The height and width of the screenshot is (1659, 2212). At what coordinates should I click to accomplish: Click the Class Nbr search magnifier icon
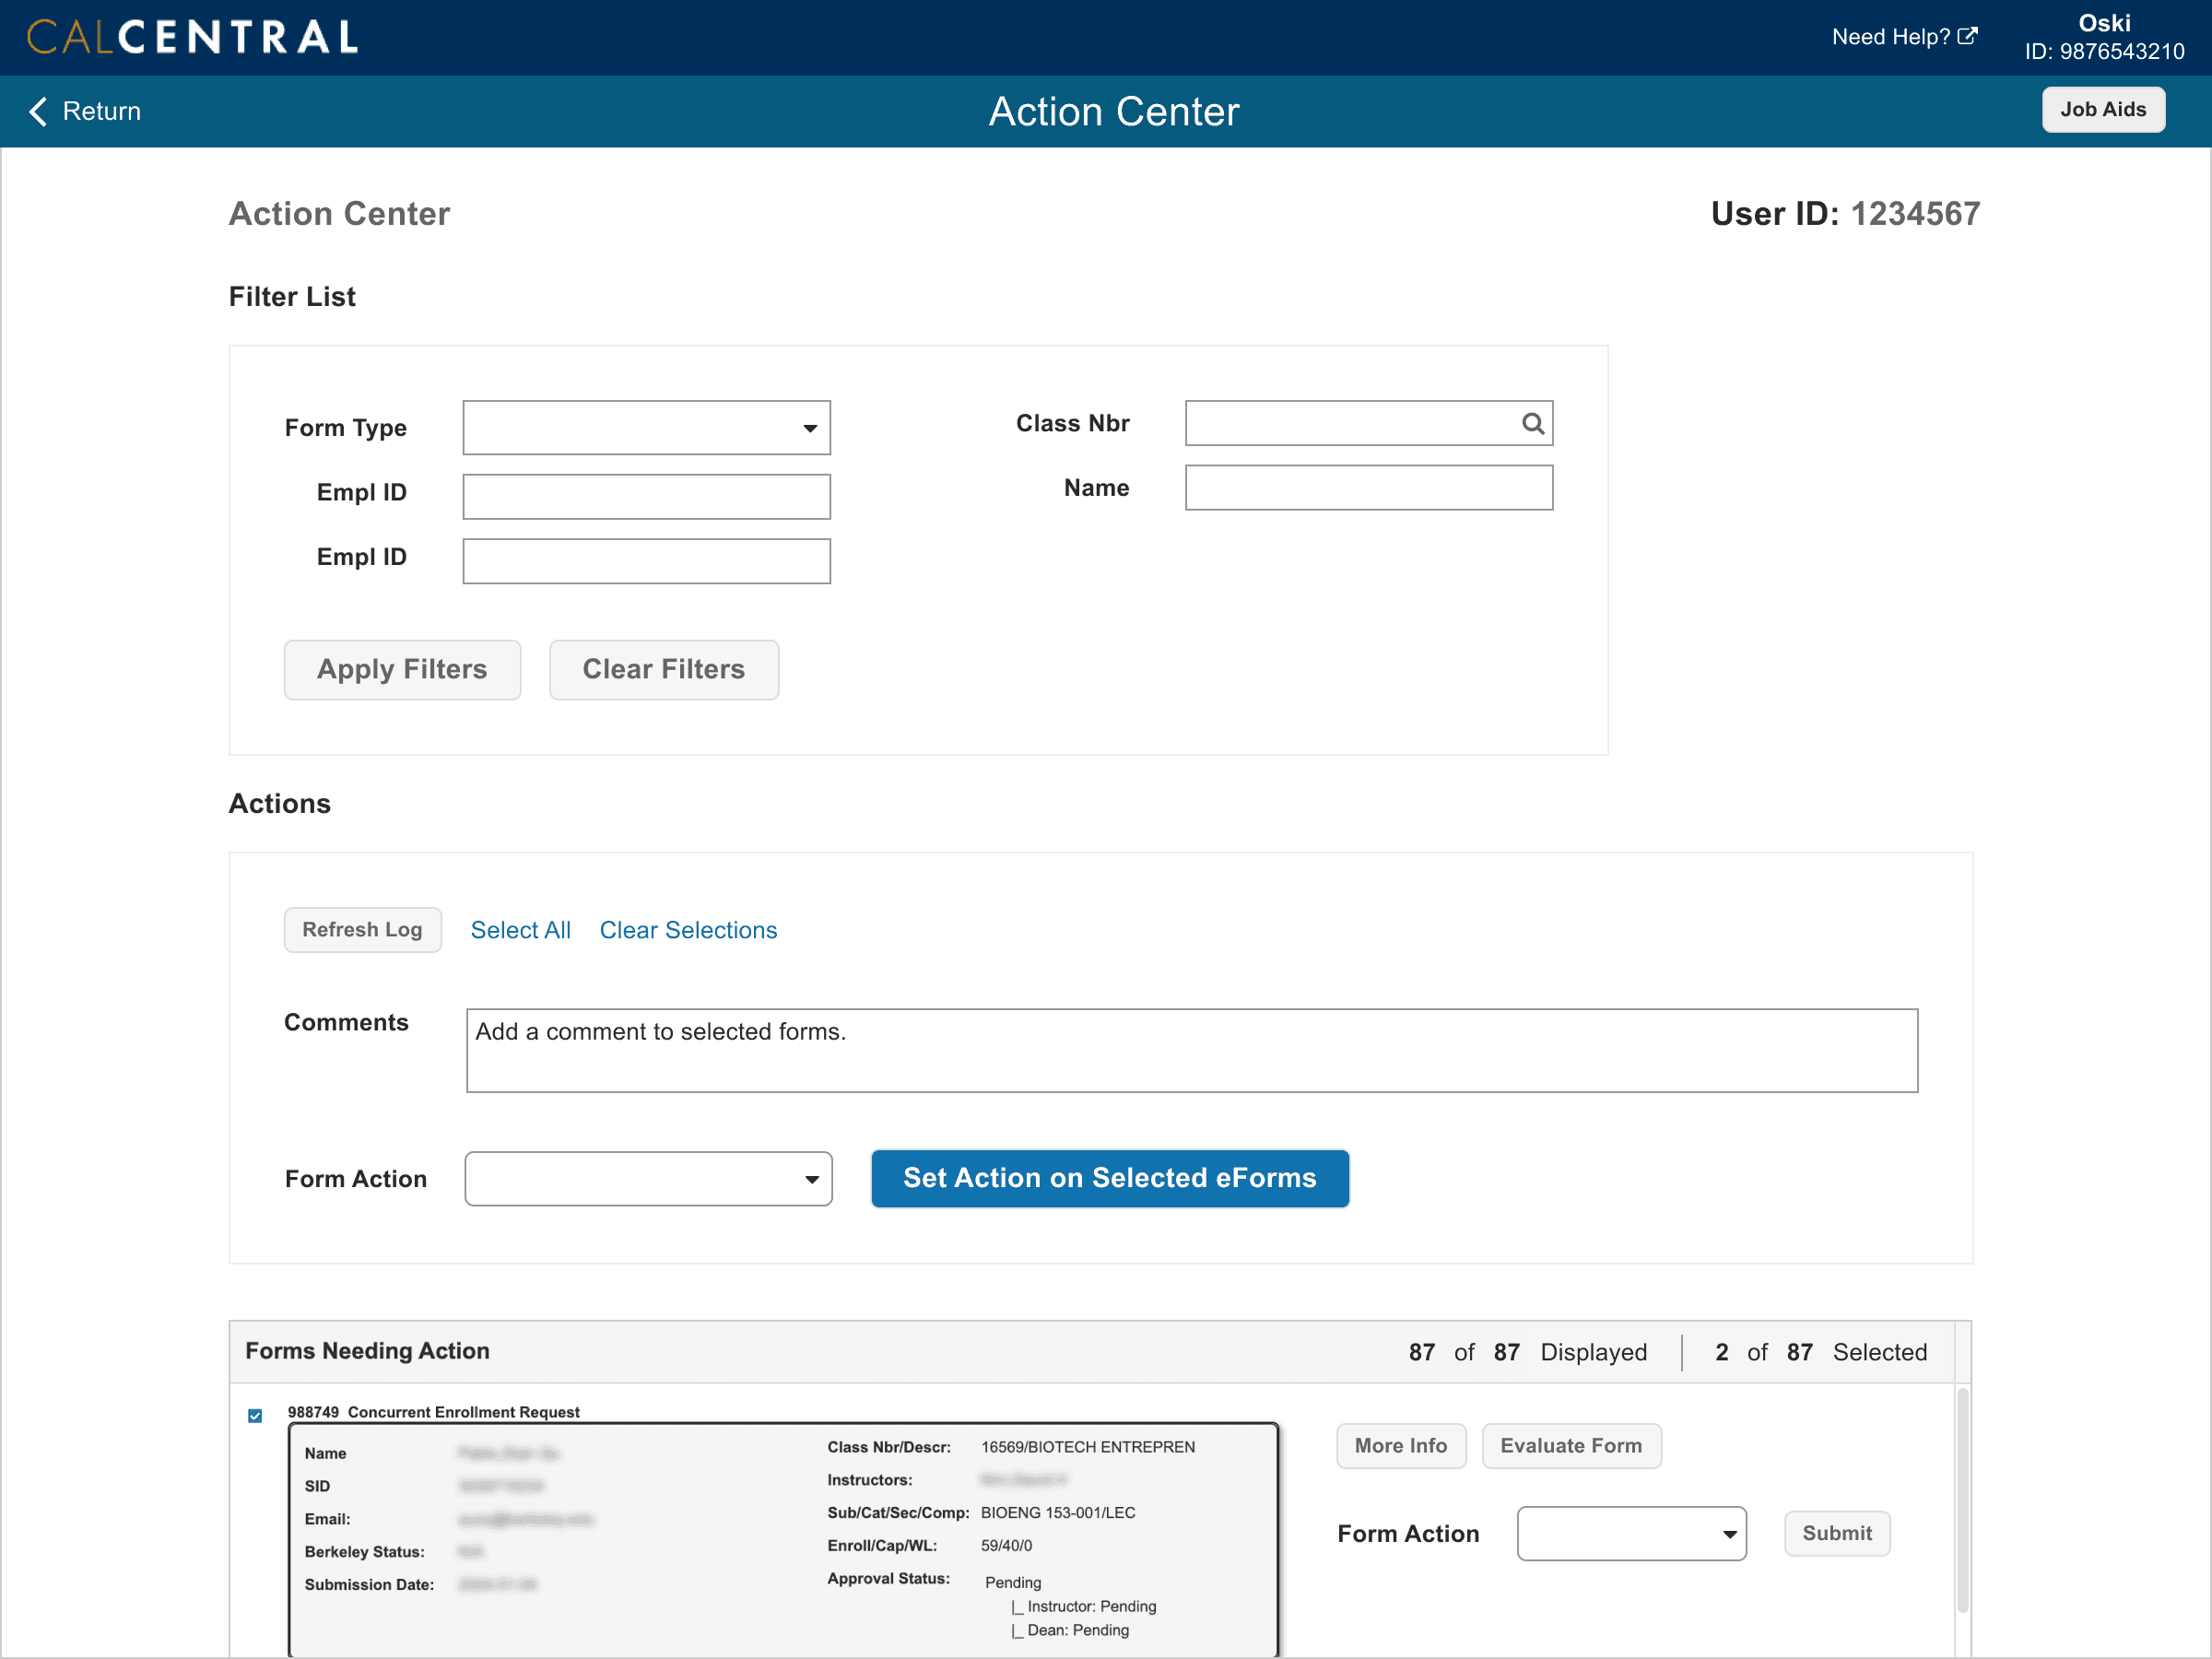pyautogui.click(x=1531, y=424)
